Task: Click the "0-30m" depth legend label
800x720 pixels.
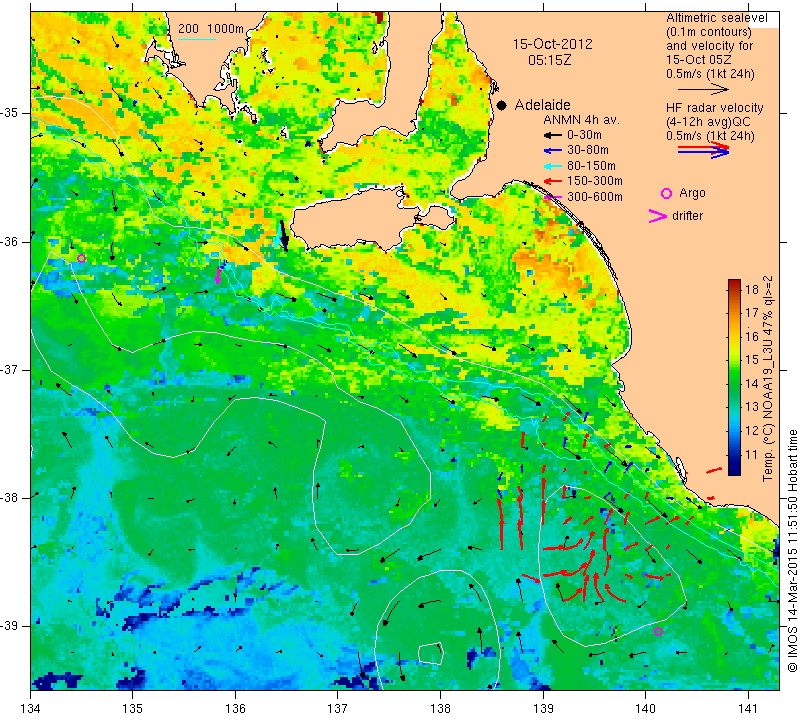Action: 584,135
